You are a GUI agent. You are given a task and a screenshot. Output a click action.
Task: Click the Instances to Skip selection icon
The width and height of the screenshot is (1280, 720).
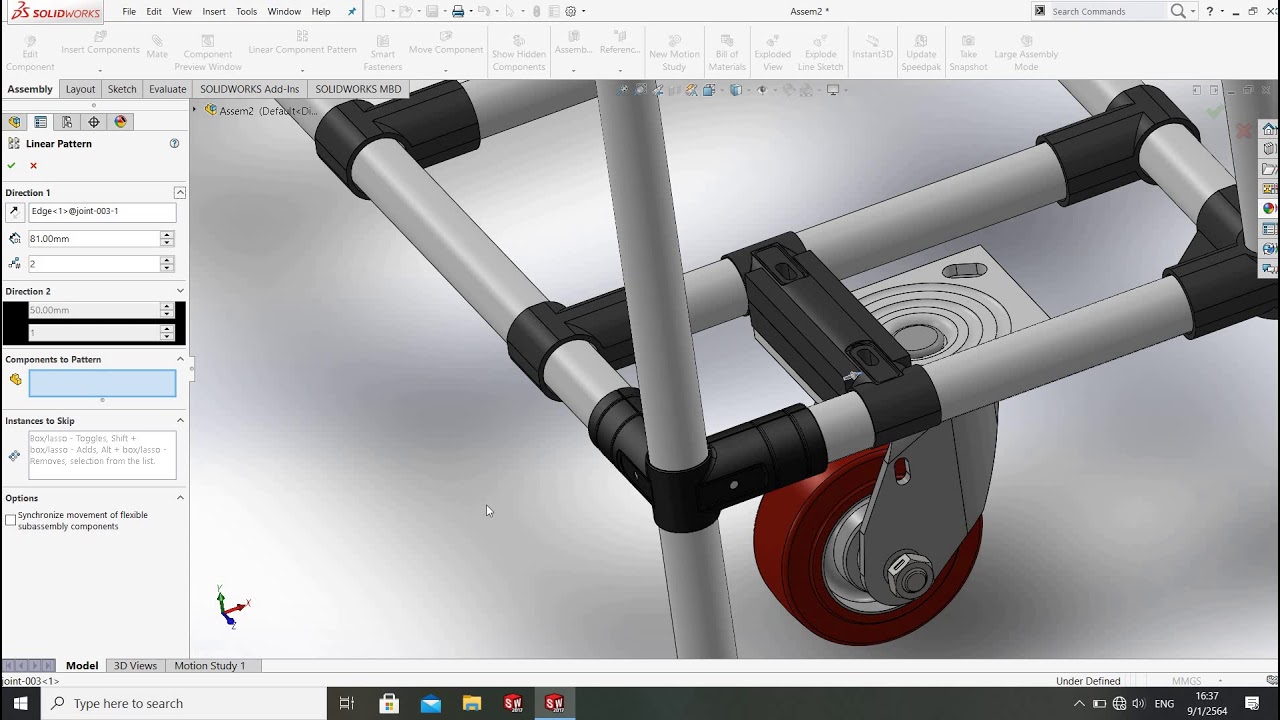14,456
